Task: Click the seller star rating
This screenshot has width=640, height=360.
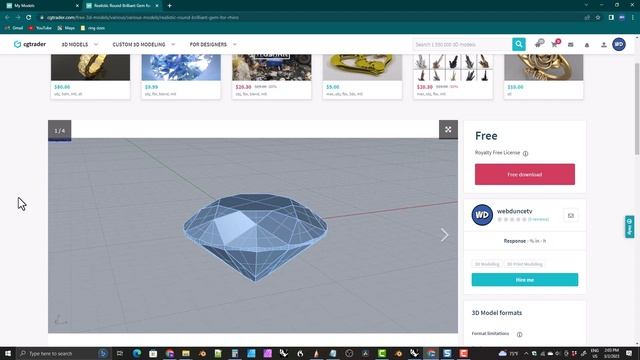Action: (x=511, y=219)
